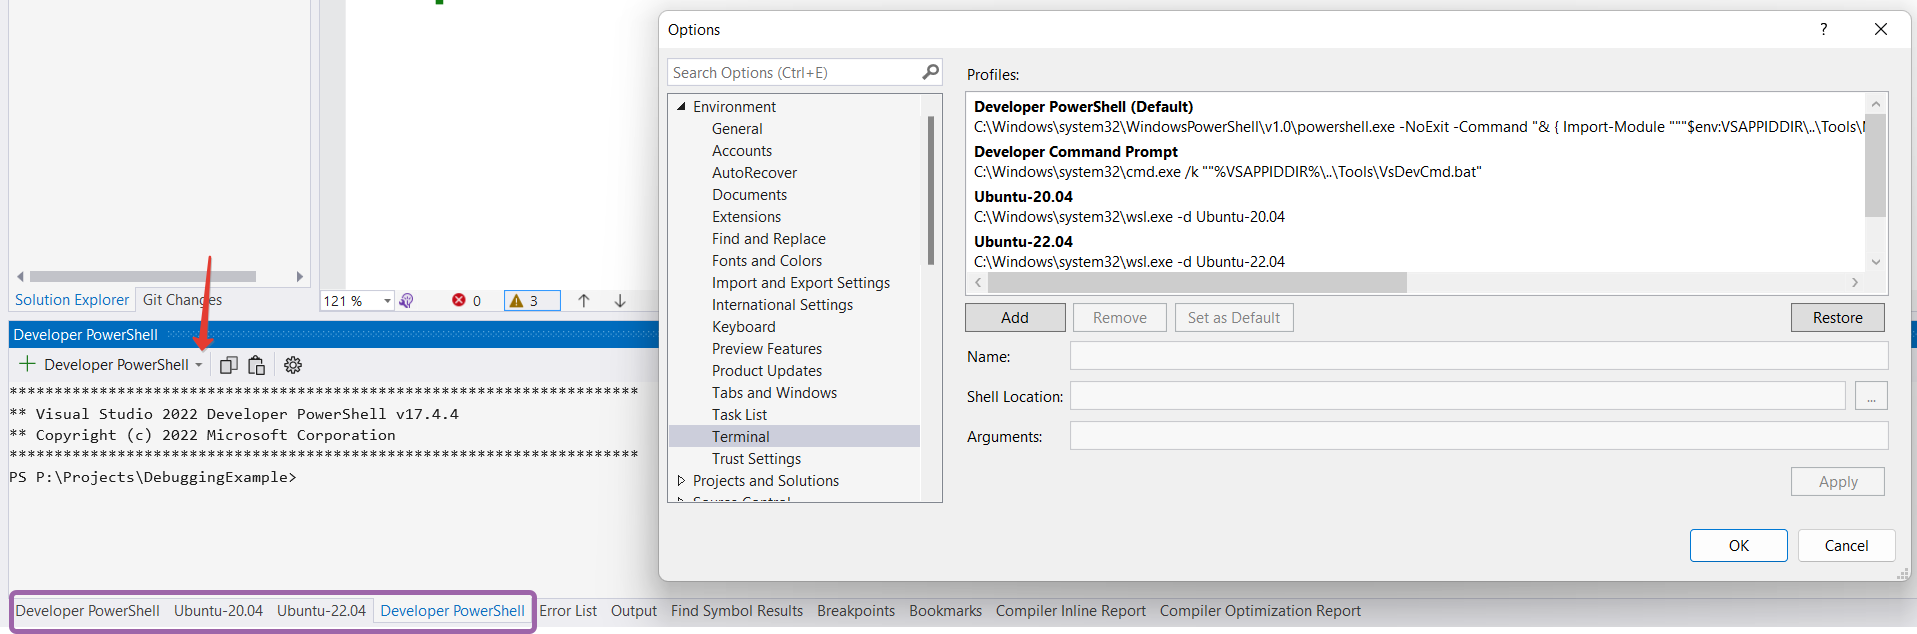Select Task List option

(x=739, y=414)
